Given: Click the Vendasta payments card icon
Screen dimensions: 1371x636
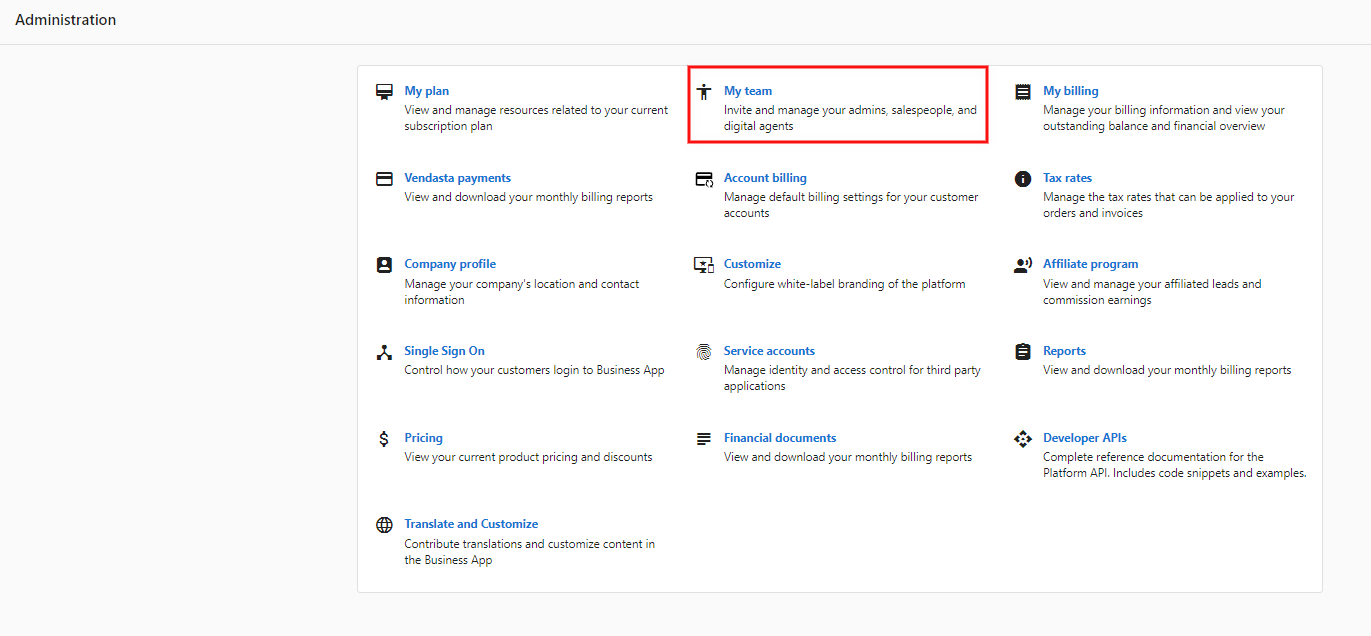Looking at the screenshot, I should click(x=384, y=179).
